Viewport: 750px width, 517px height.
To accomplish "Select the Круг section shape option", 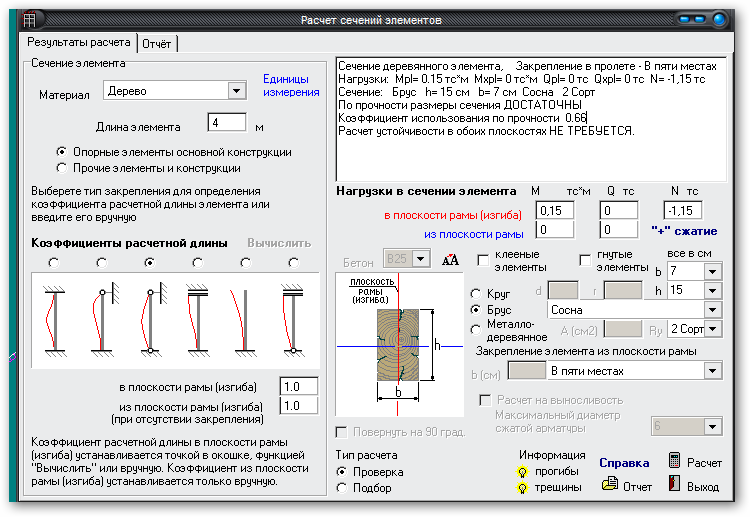I will 476,293.
